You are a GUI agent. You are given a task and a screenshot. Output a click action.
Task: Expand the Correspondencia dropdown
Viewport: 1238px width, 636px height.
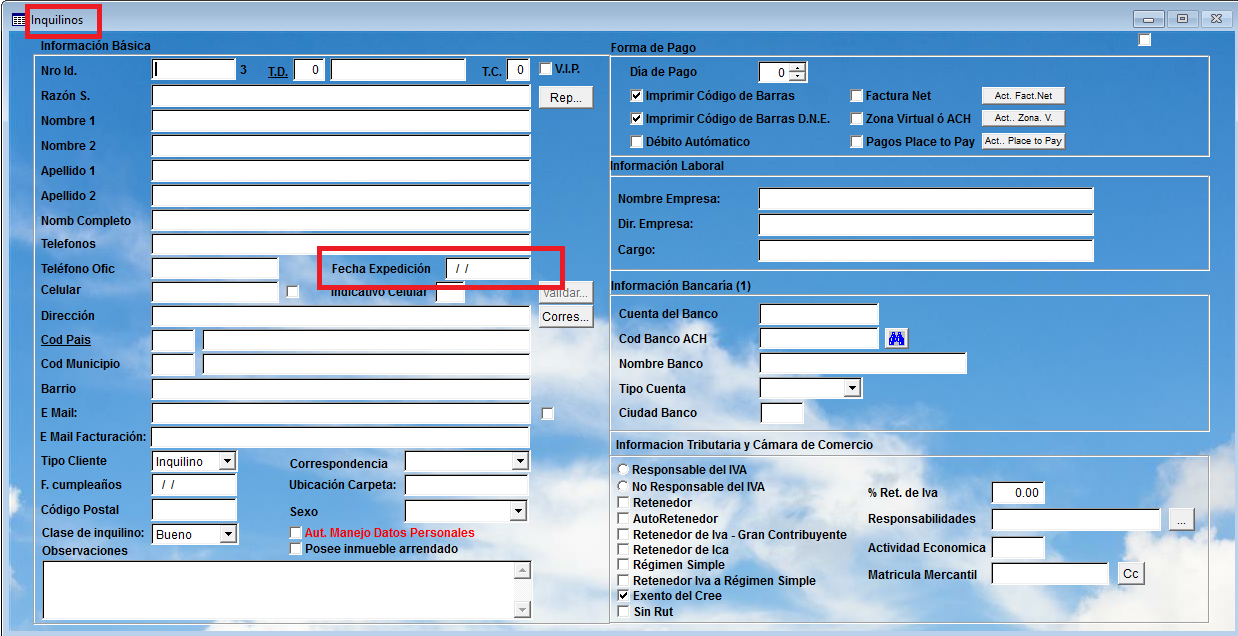(519, 461)
